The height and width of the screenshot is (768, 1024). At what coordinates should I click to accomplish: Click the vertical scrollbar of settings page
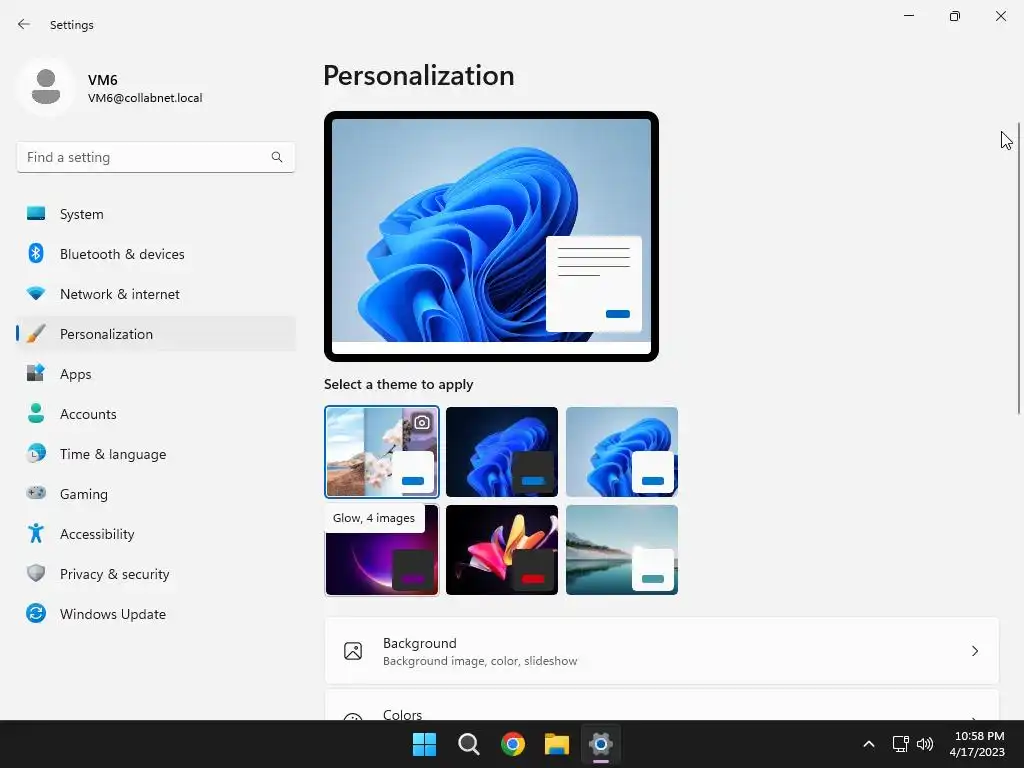click(x=1019, y=268)
